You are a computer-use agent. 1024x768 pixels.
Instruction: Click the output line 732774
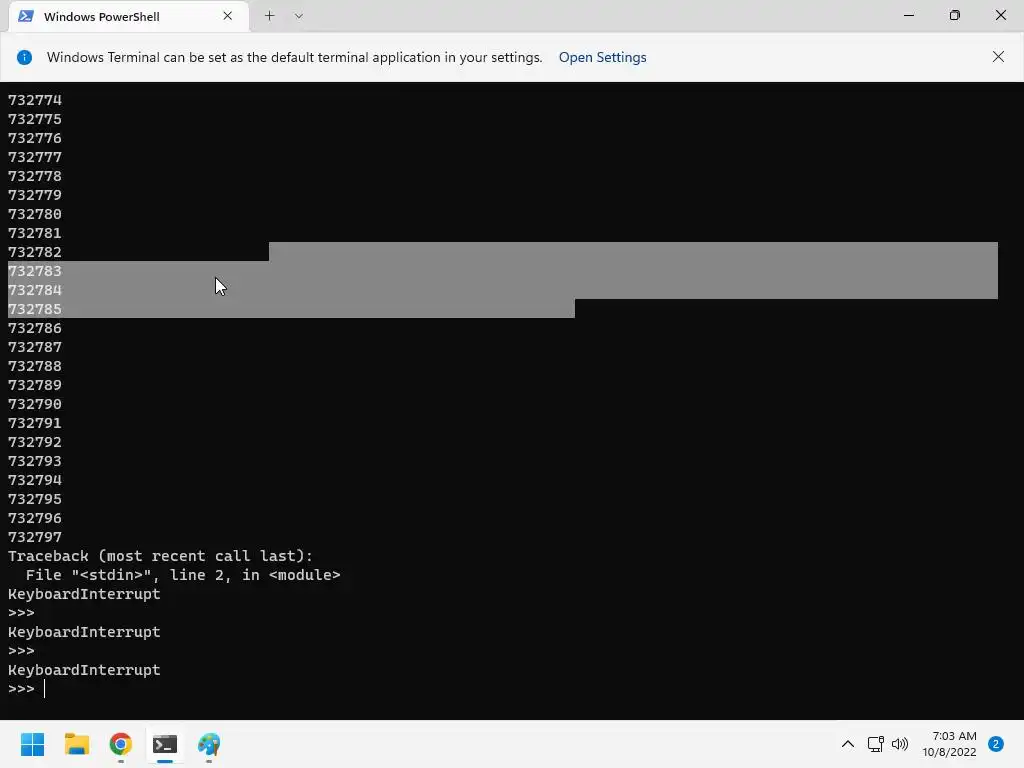(35, 100)
